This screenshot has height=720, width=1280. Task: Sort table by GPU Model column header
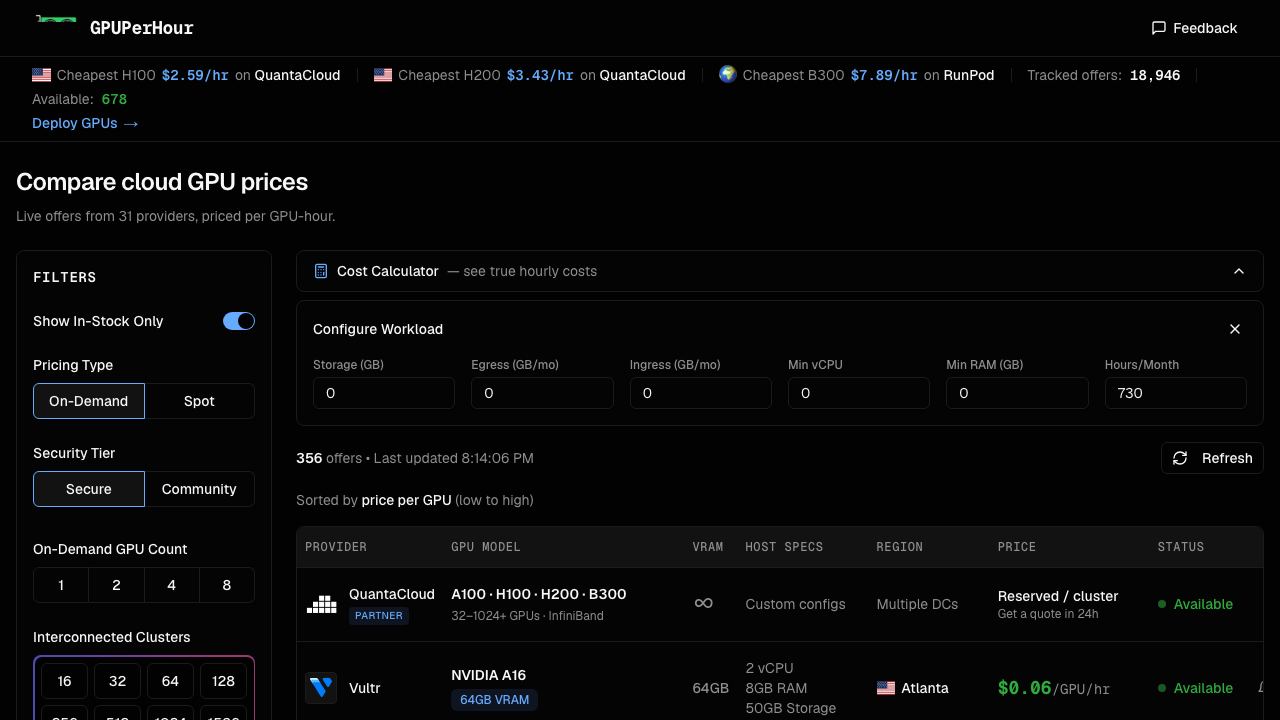tap(486, 547)
